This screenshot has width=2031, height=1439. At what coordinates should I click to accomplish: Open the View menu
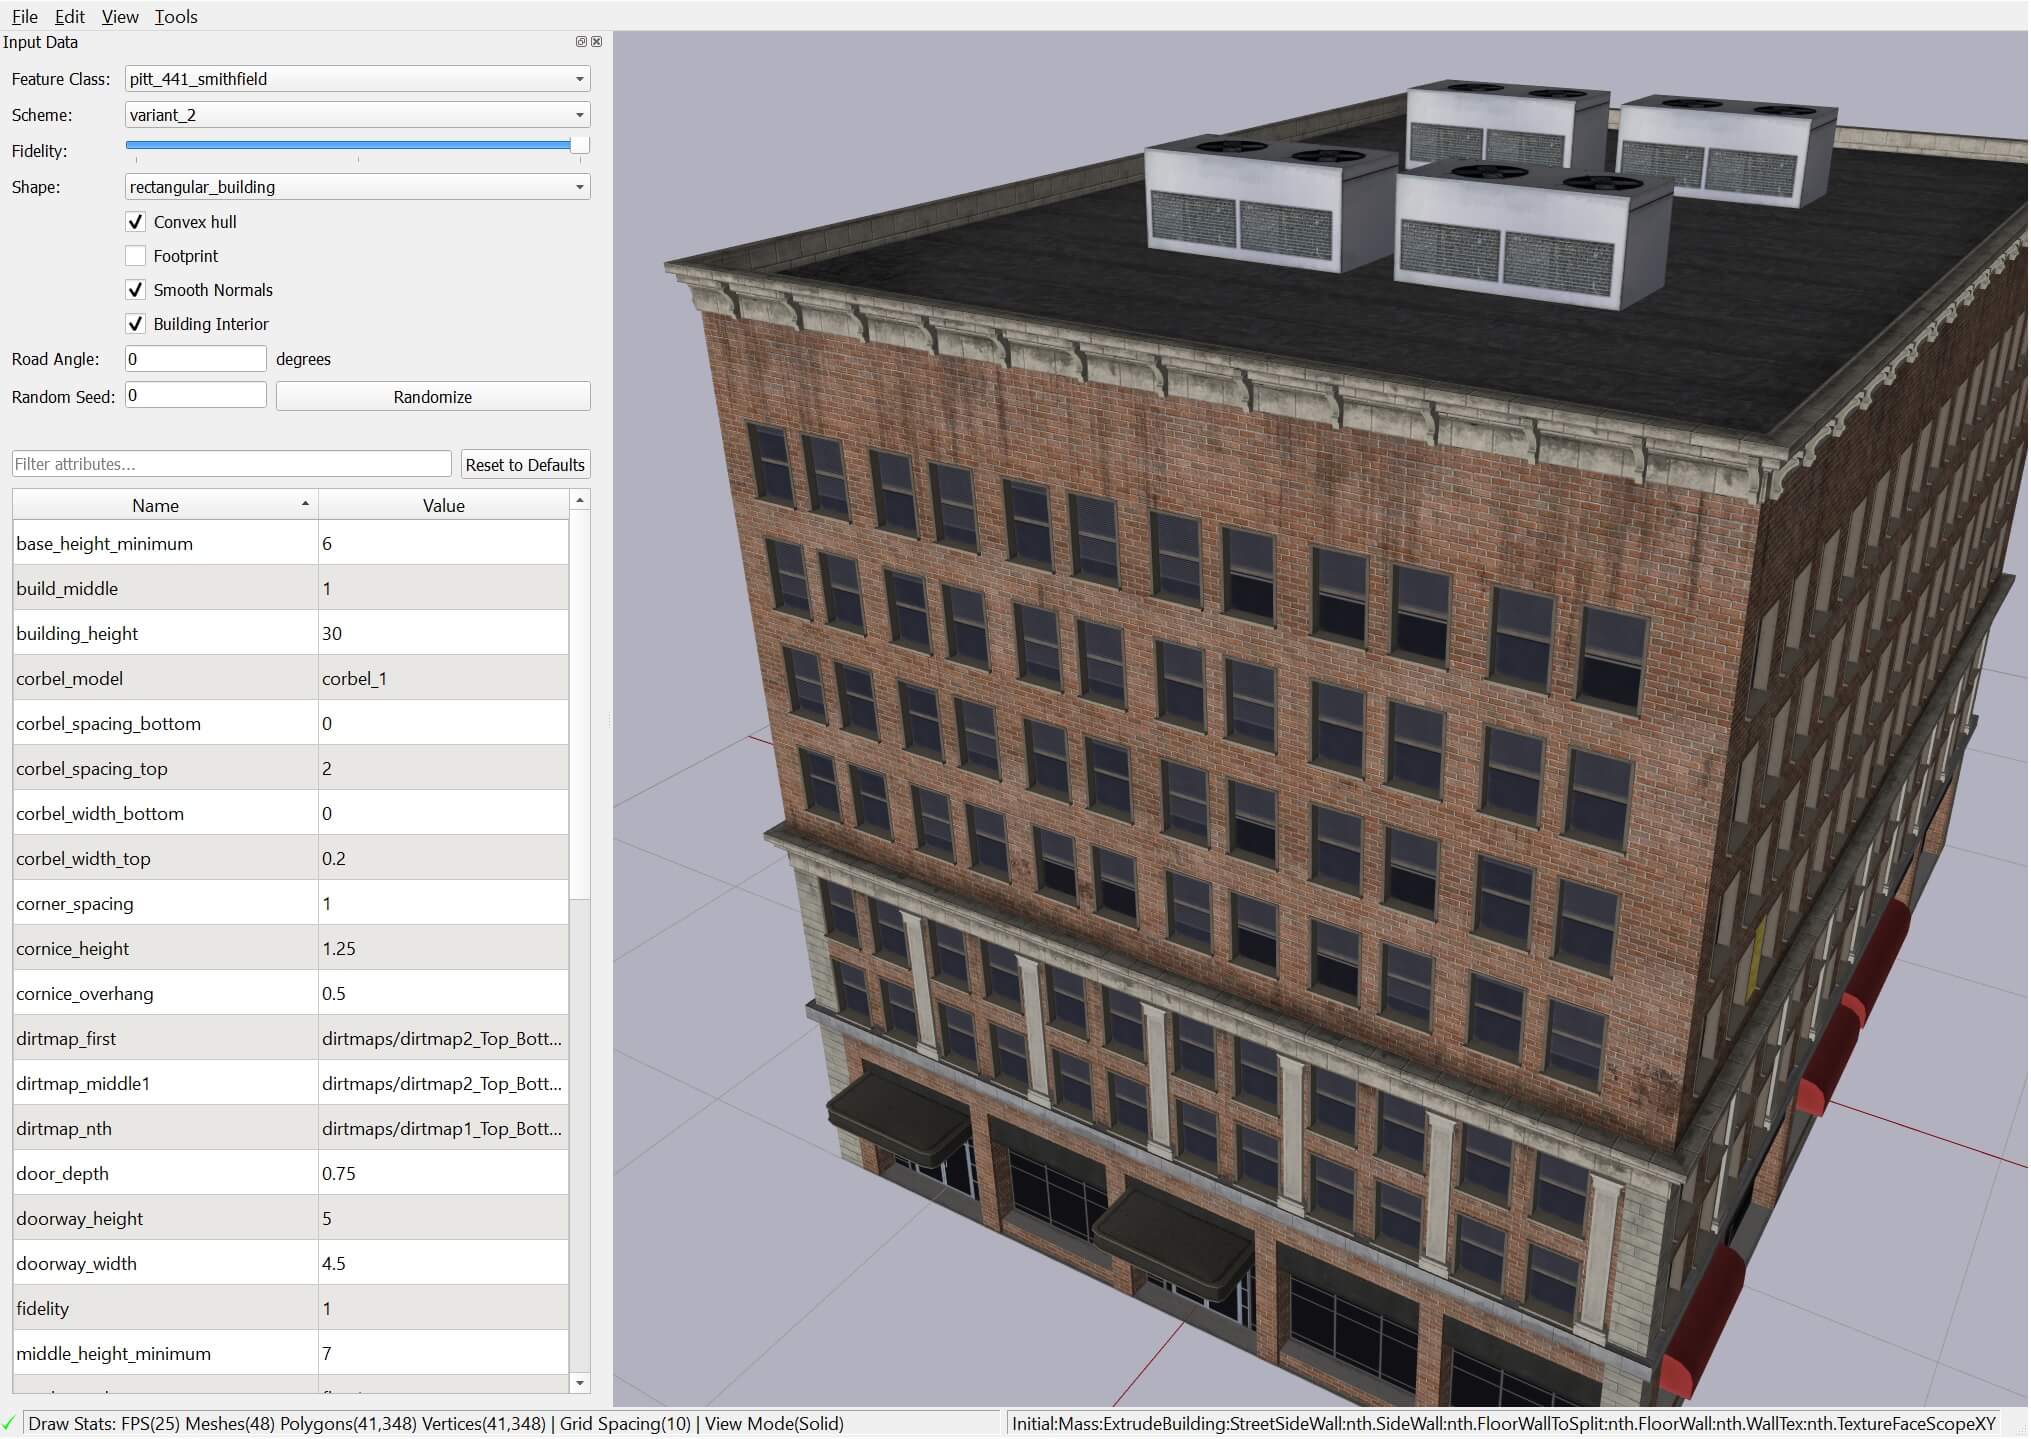[120, 16]
